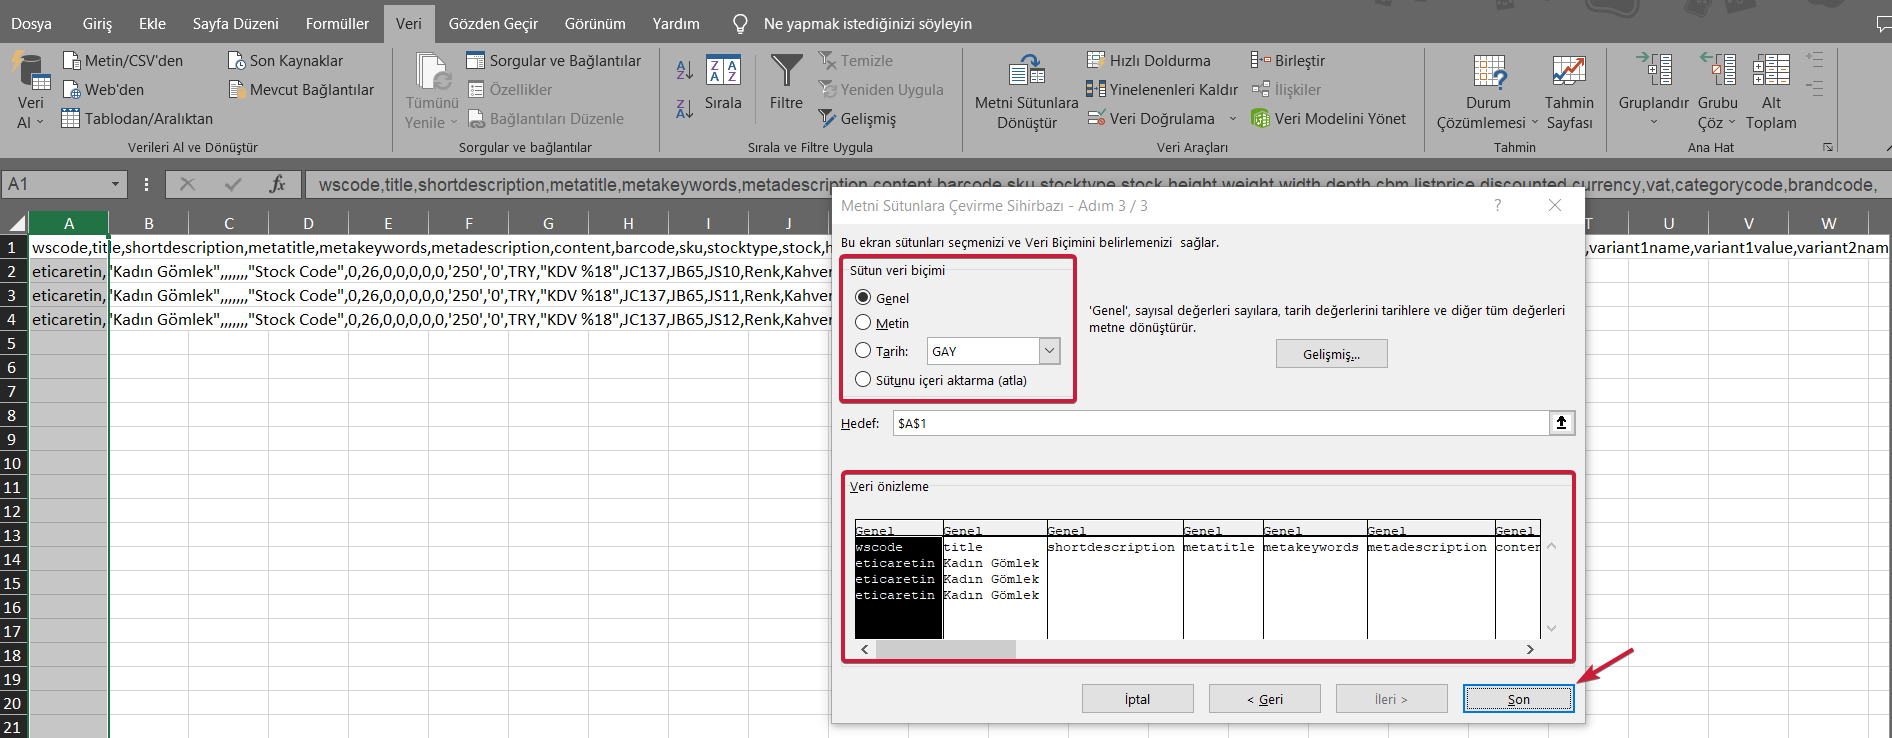The image size is (1892, 738).
Task: Click Veri Doğrulama validation icon
Action: tap(1096, 118)
